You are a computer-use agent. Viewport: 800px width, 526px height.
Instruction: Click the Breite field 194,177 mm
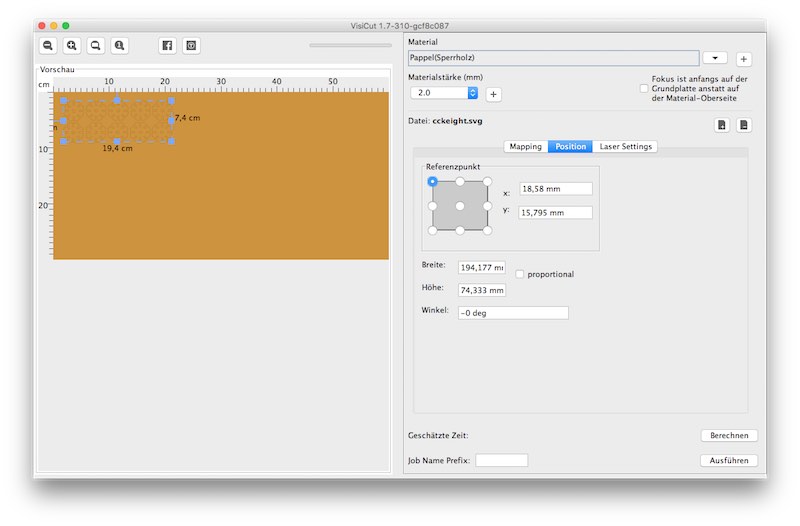click(482, 267)
